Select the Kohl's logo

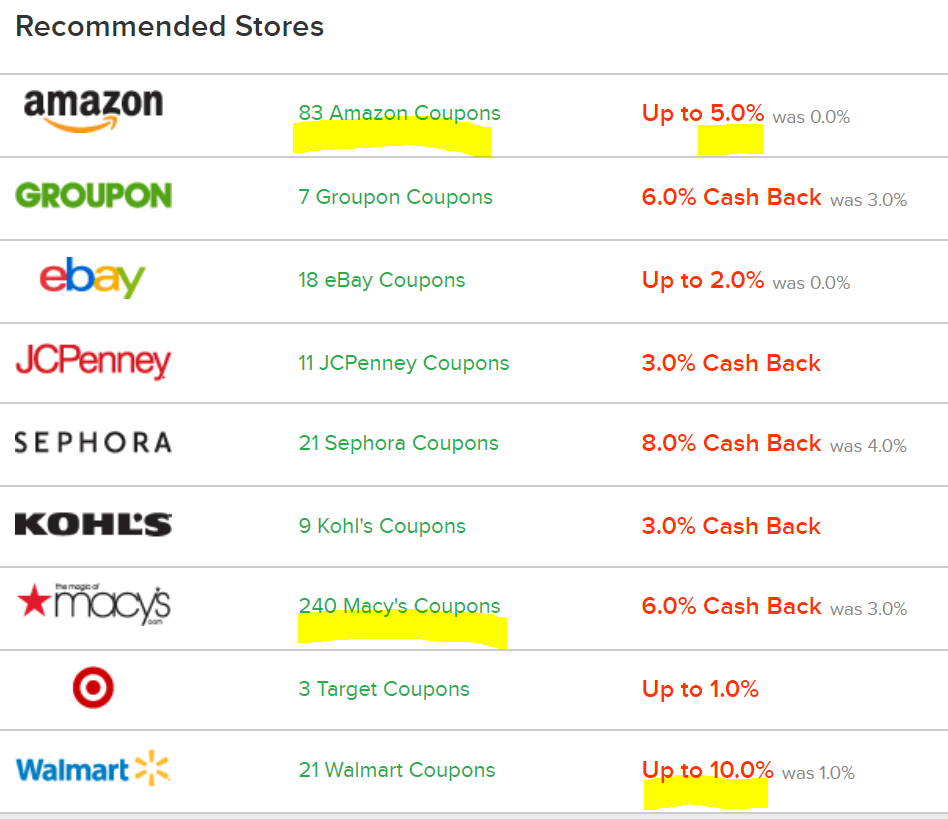click(x=93, y=524)
